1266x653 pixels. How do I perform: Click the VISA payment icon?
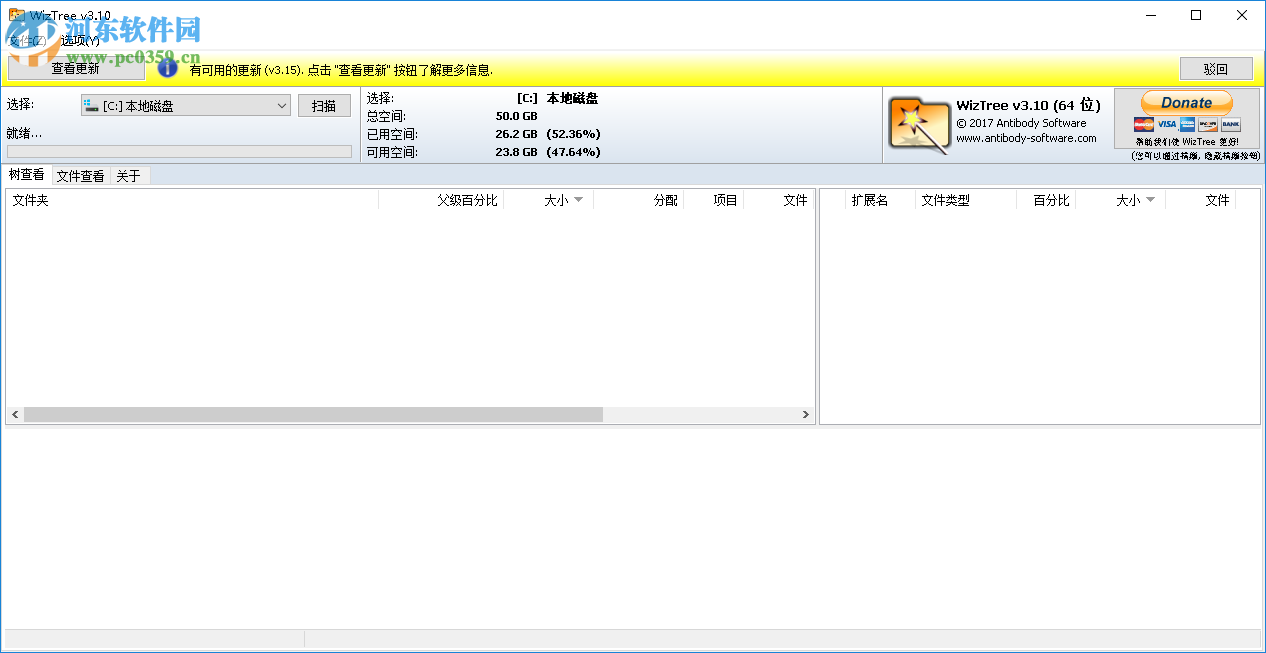click(1167, 124)
